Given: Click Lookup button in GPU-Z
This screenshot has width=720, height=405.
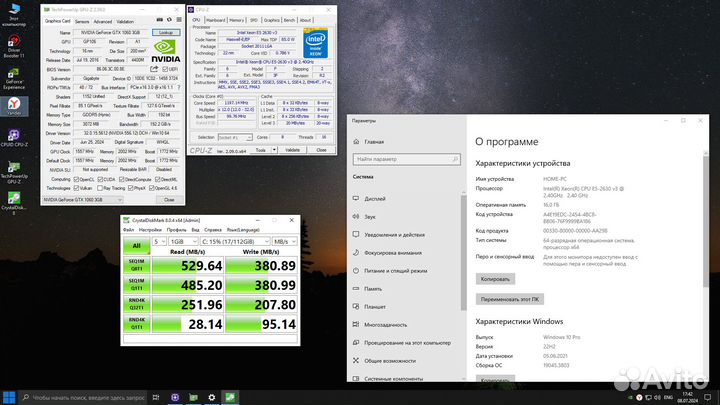Looking at the screenshot, I should point(166,33).
